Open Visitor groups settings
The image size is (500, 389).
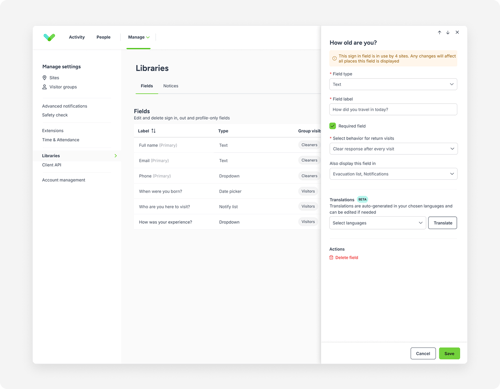click(x=63, y=87)
